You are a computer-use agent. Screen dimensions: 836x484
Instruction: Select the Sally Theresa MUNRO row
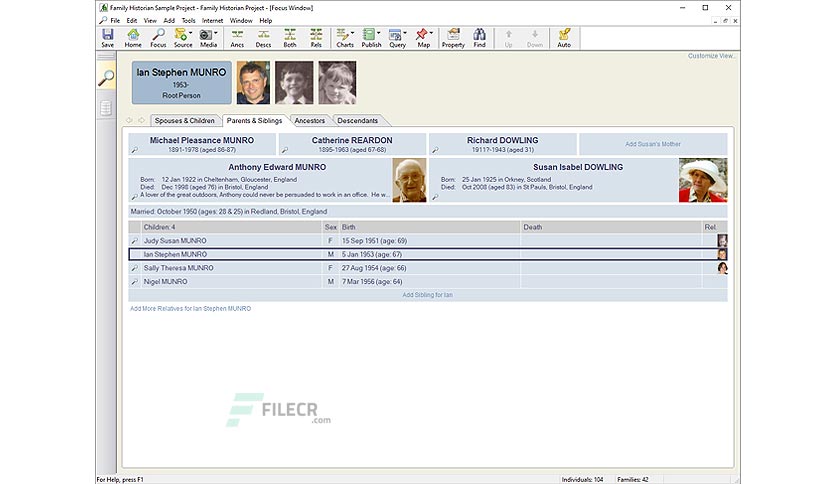coord(428,268)
